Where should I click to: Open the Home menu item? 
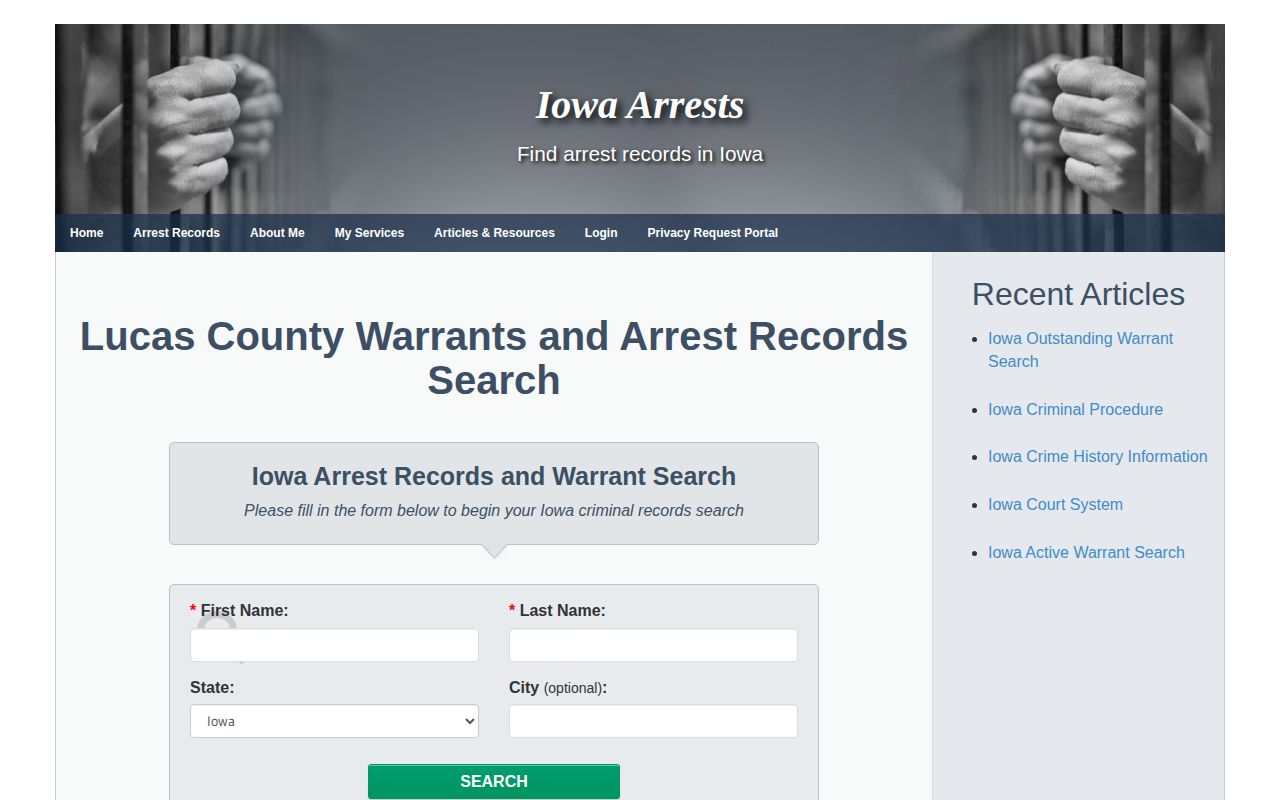pyautogui.click(x=87, y=233)
